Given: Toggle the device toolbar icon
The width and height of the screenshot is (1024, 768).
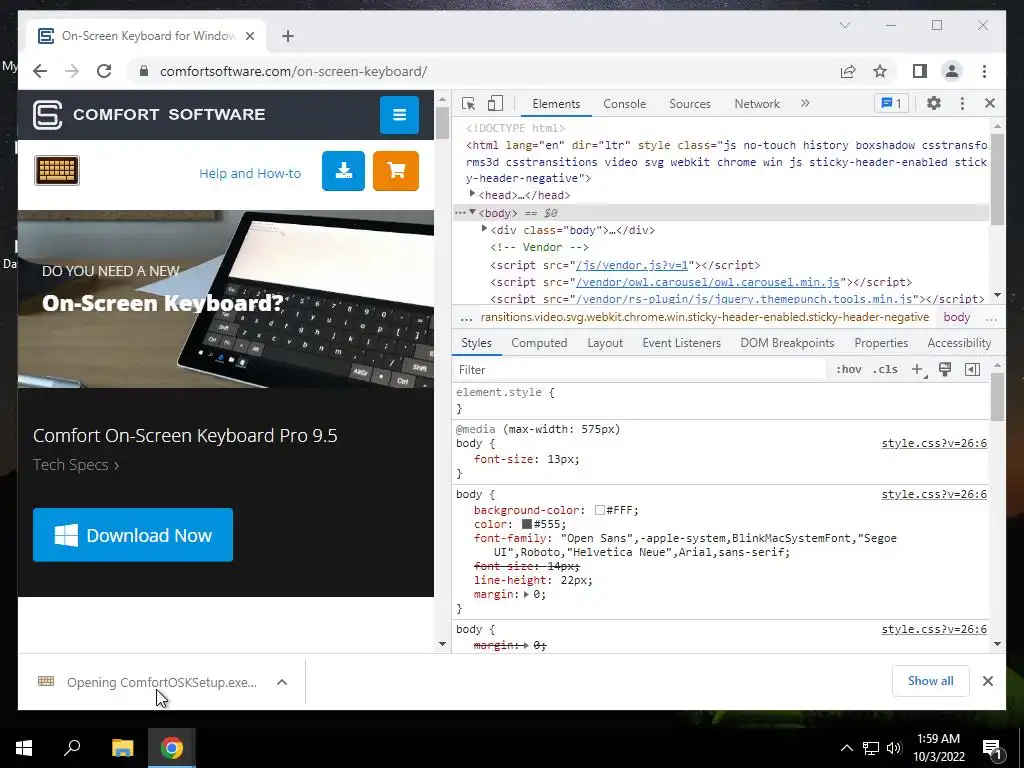Looking at the screenshot, I should pos(496,103).
